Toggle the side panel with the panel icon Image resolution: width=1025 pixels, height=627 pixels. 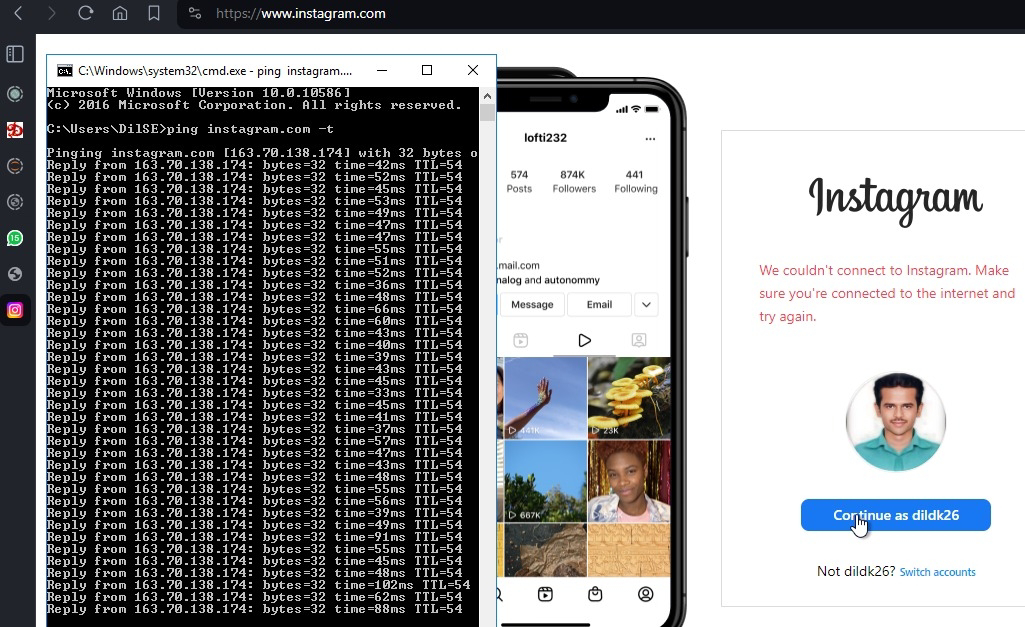pos(15,54)
